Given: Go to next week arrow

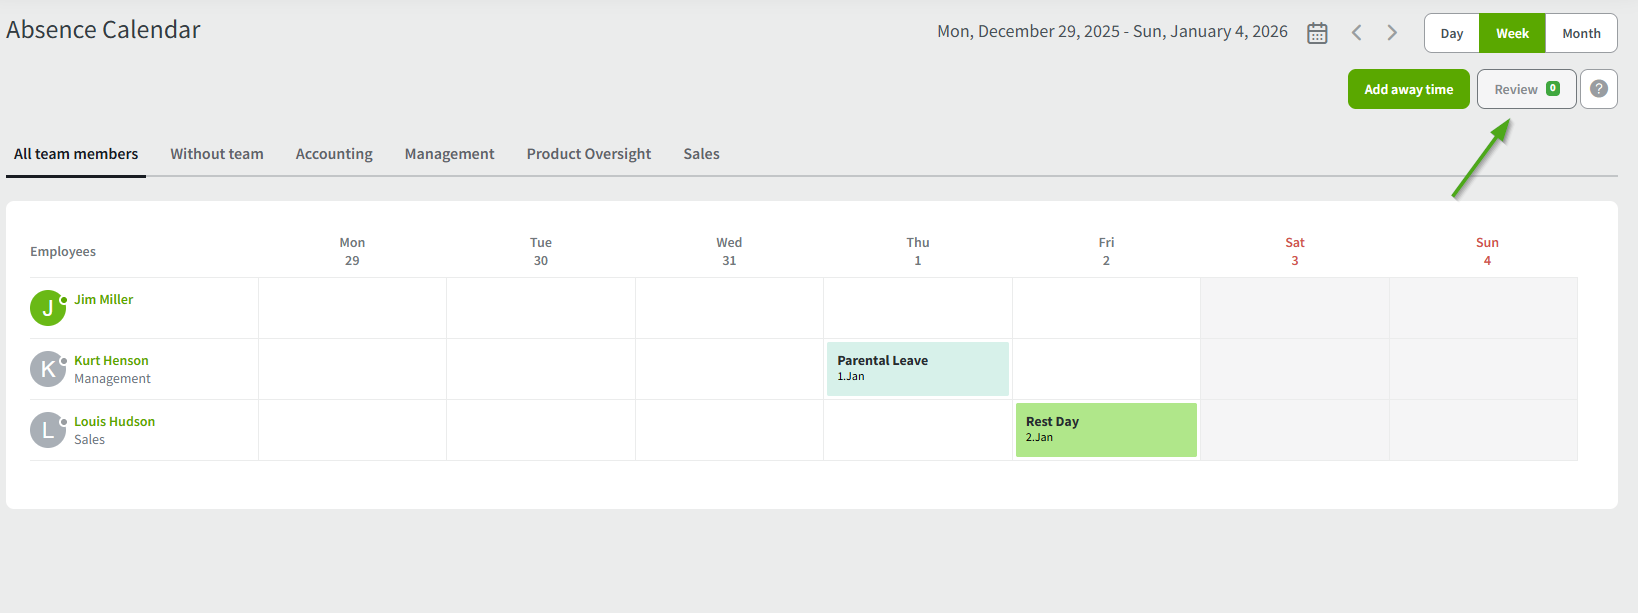Looking at the screenshot, I should pyautogui.click(x=1392, y=33).
